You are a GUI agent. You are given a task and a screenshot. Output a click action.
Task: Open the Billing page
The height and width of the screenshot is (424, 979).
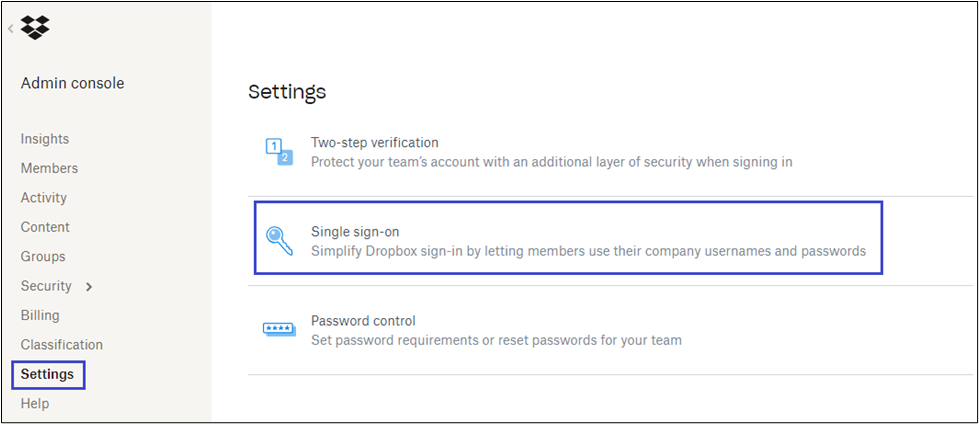tap(40, 315)
